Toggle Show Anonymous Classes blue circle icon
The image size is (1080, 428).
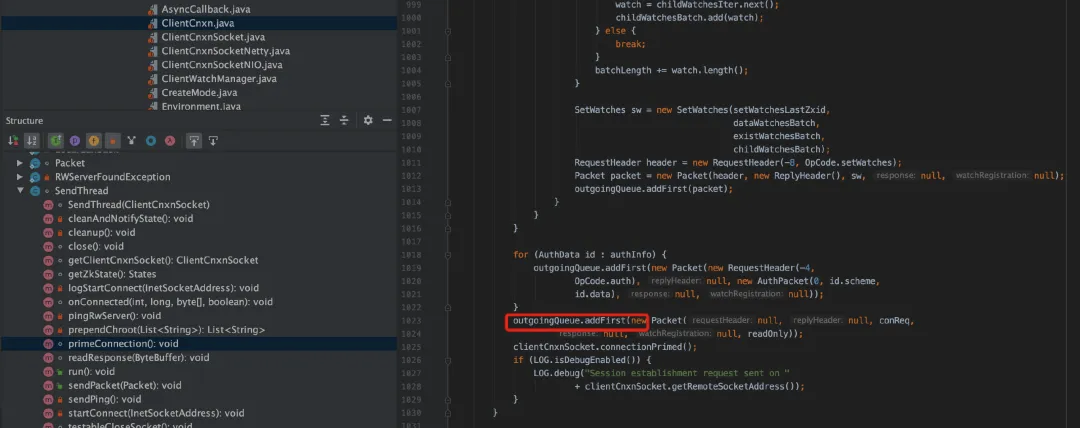click(151, 141)
